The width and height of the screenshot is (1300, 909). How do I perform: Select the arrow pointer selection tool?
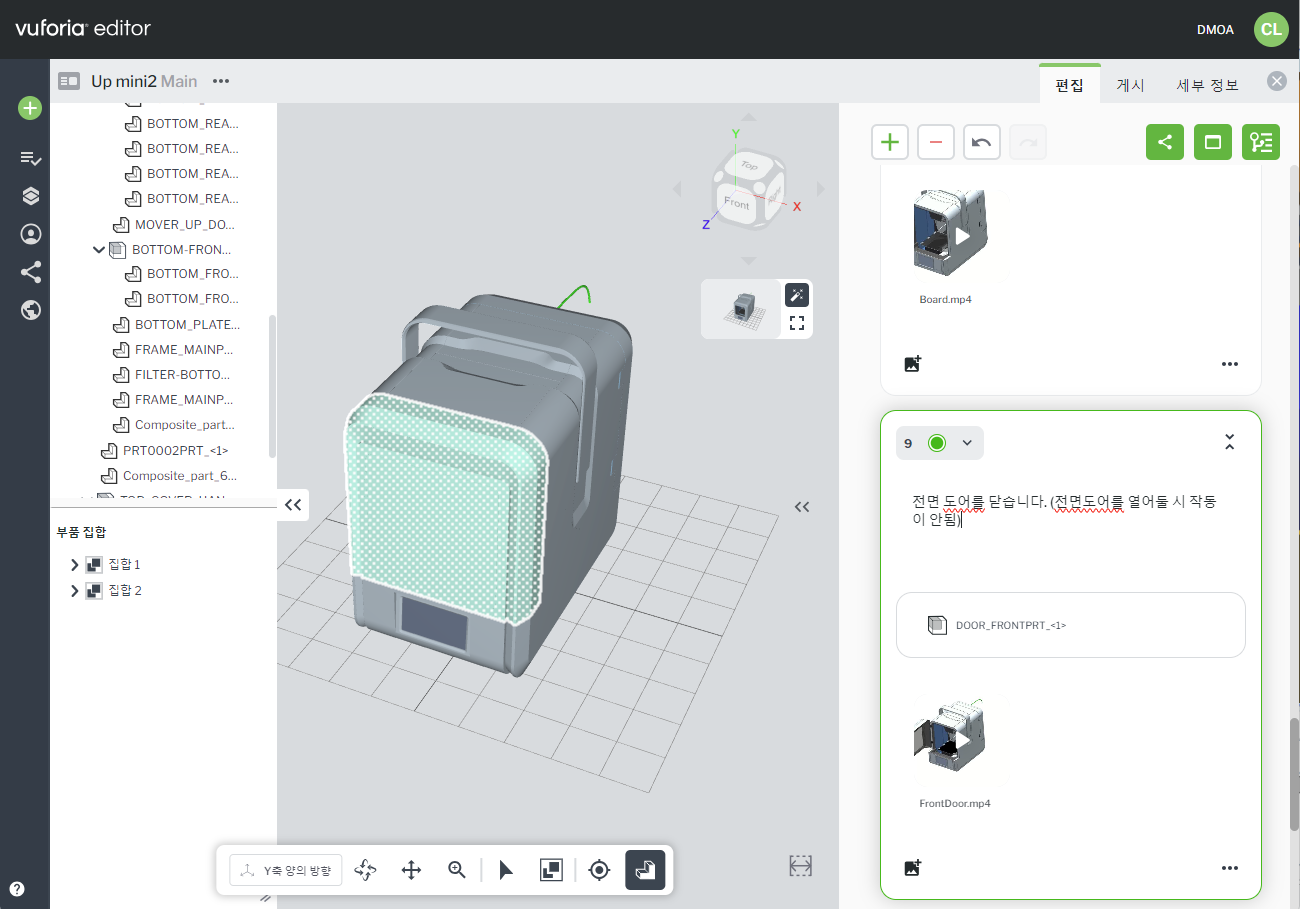506,870
